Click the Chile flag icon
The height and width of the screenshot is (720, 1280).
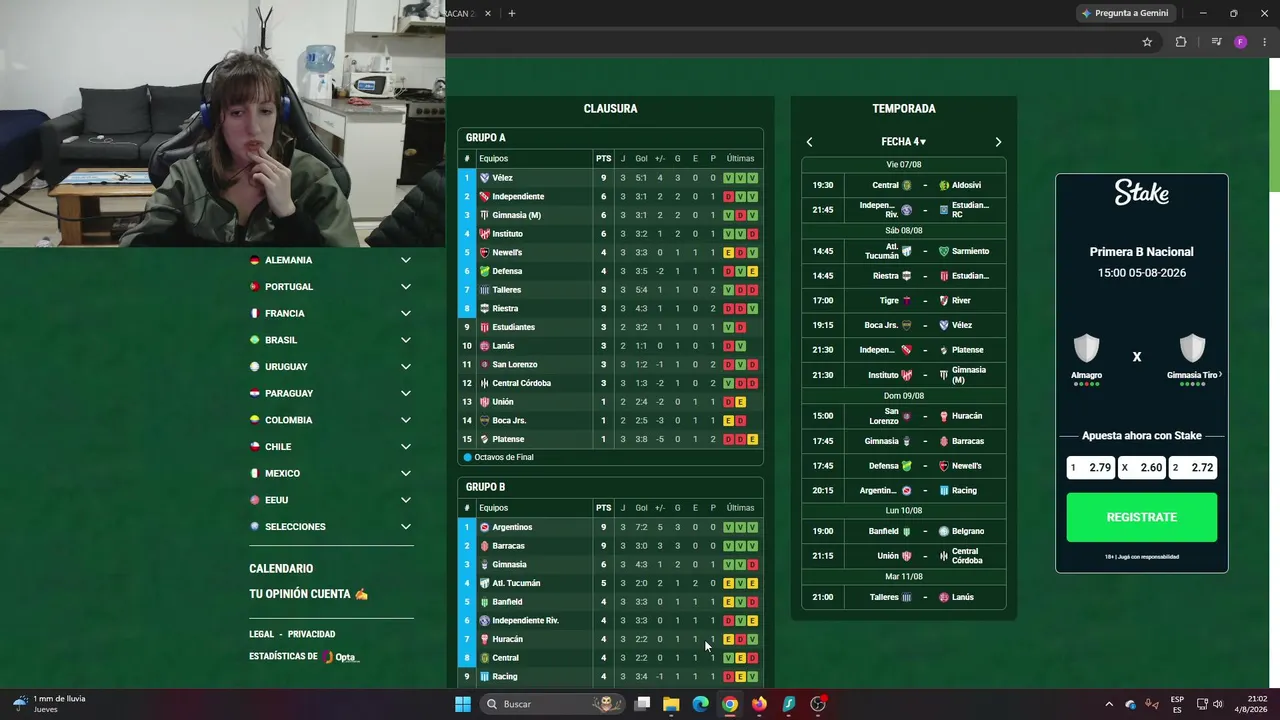pos(255,447)
